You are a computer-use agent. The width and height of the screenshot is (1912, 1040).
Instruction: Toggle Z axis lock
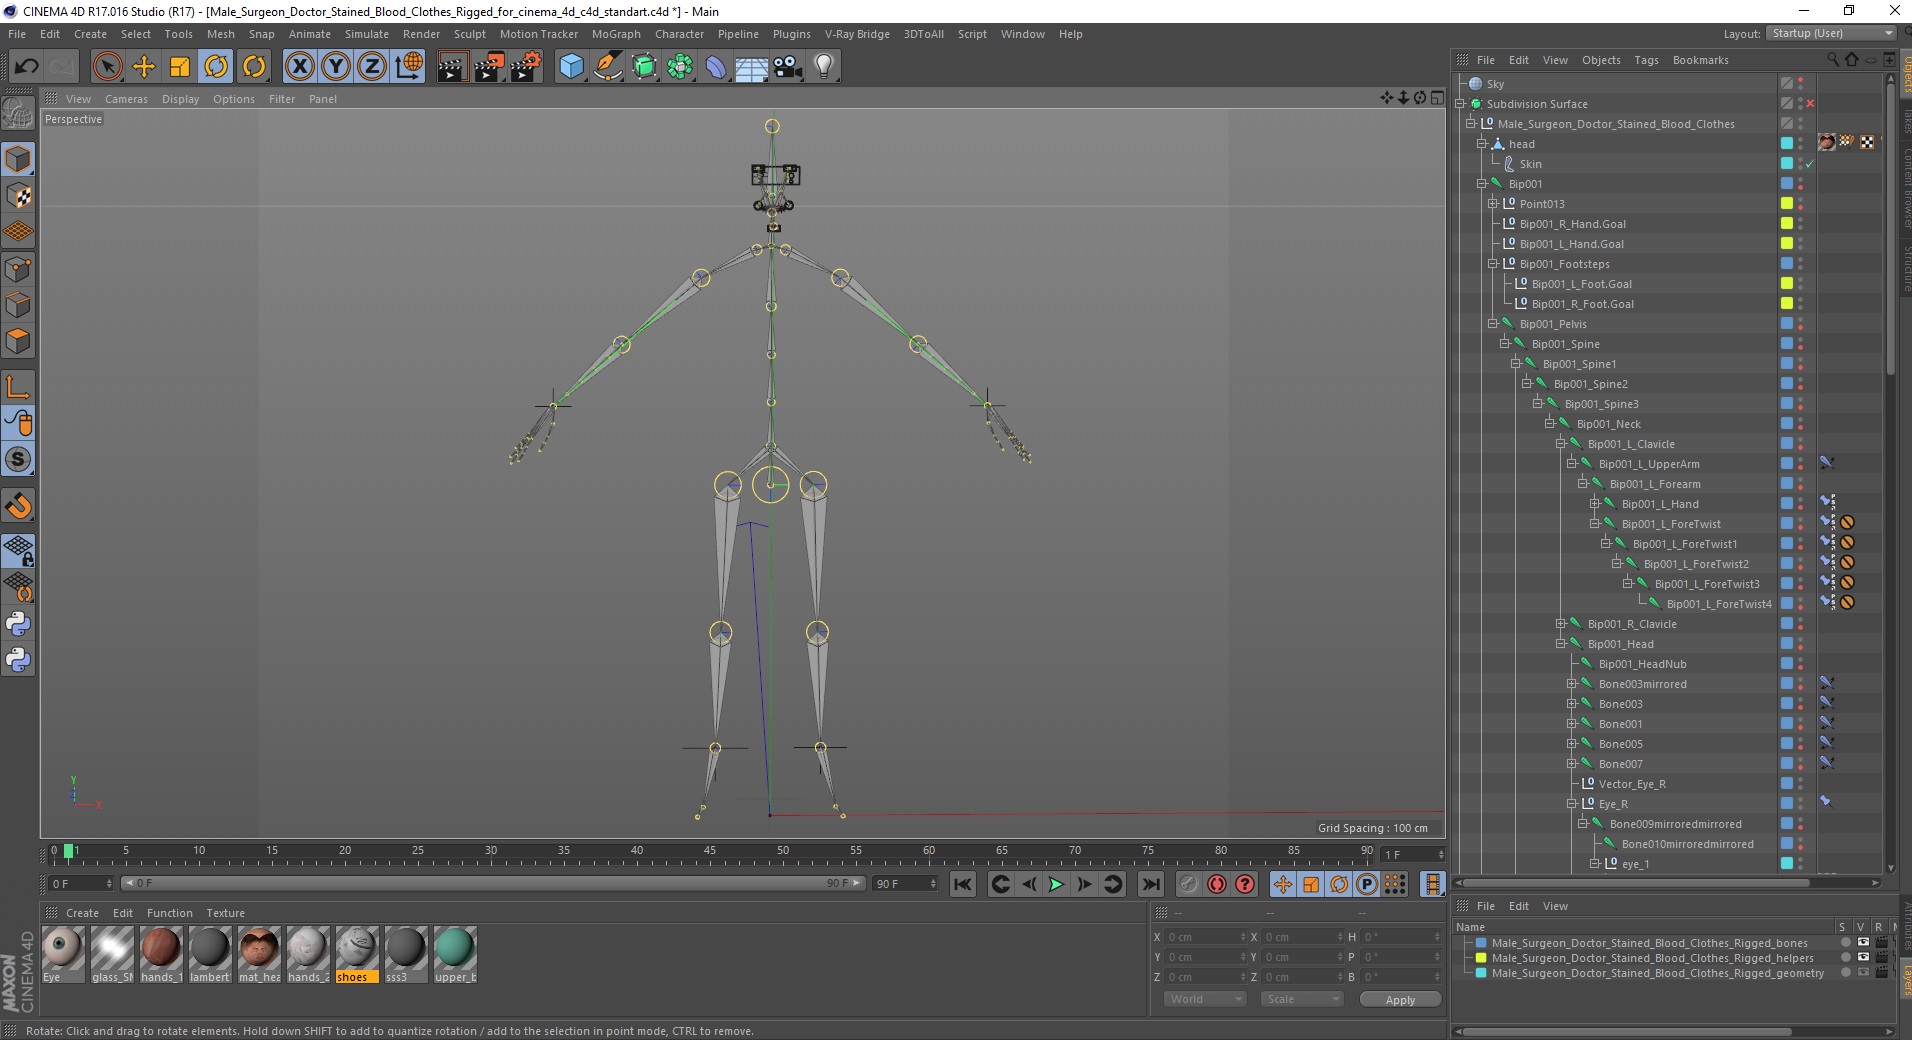(x=372, y=67)
